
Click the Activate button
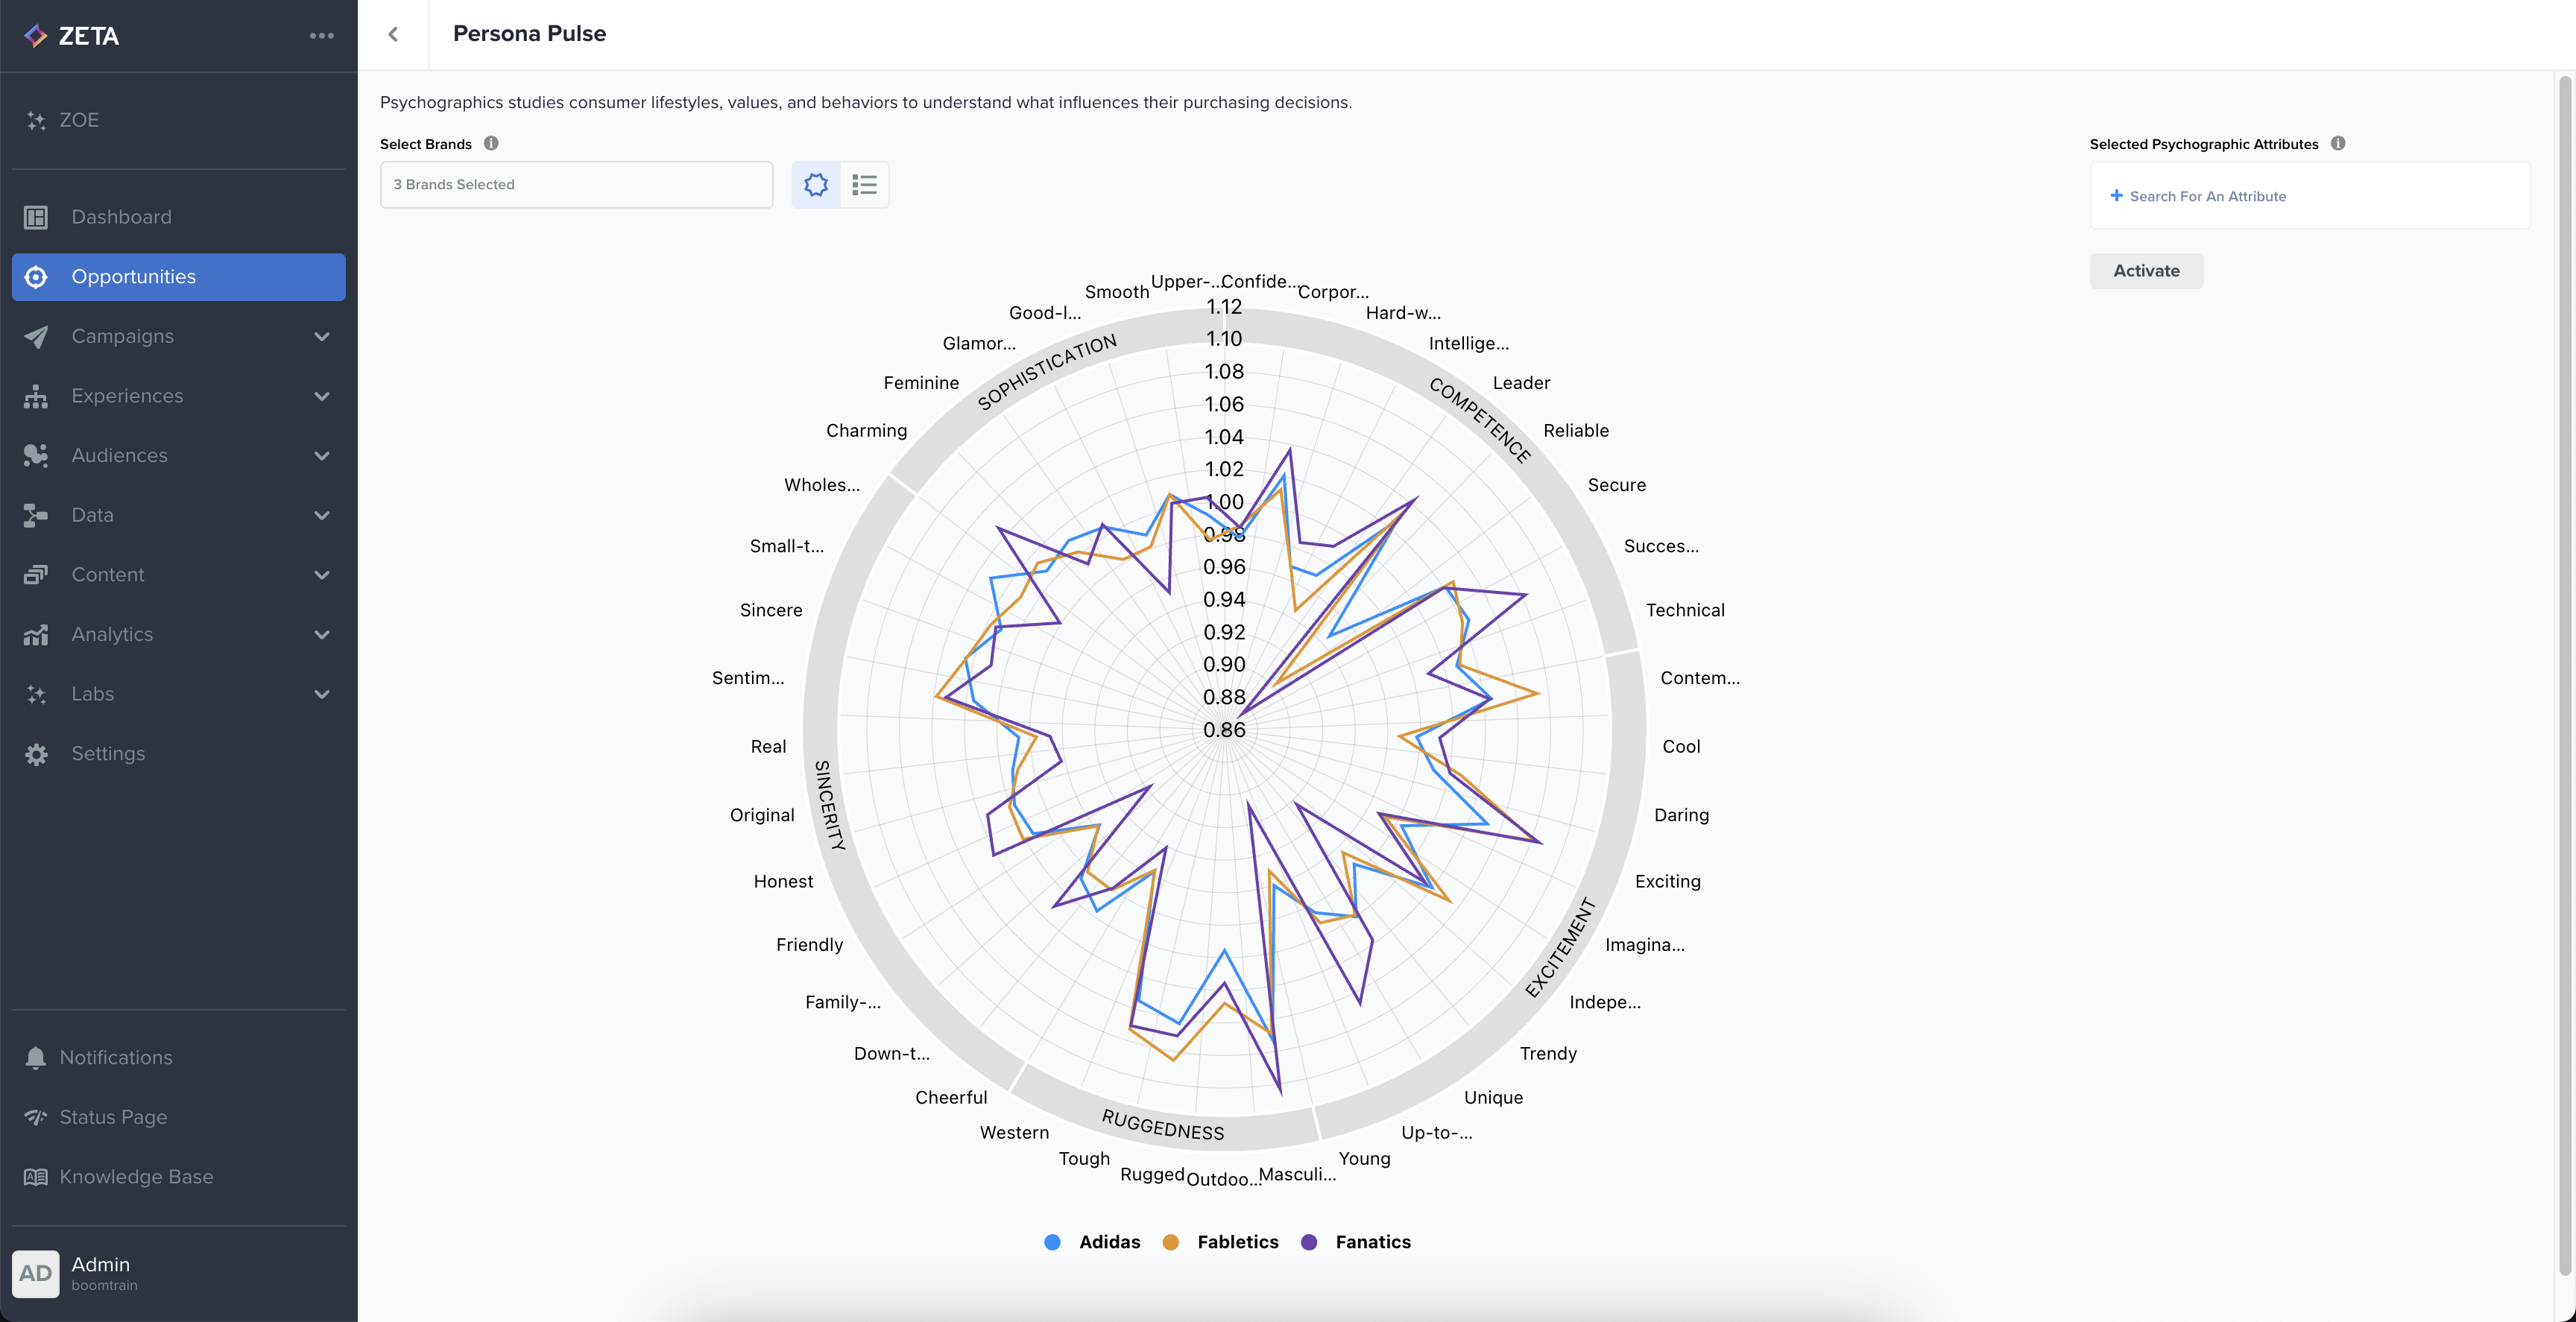[x=2145, y=270]
